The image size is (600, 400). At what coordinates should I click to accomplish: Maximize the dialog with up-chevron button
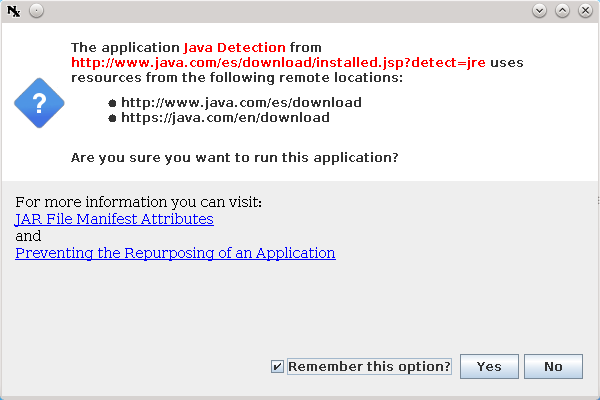tap(562, 11)
